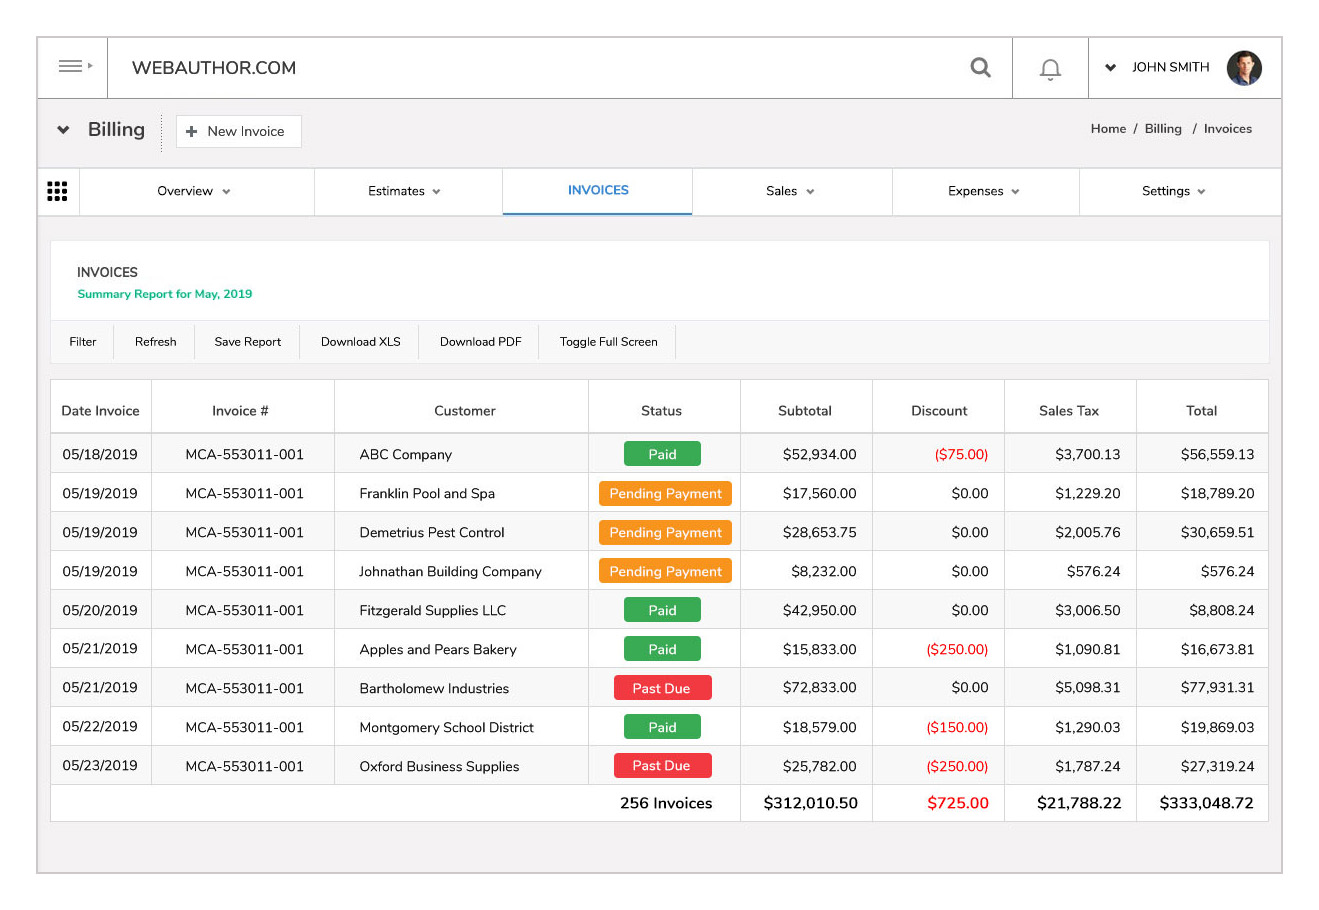The image size is (1319, 910).
Task: Toggle Full Screen view
Action: pos(608,342)
